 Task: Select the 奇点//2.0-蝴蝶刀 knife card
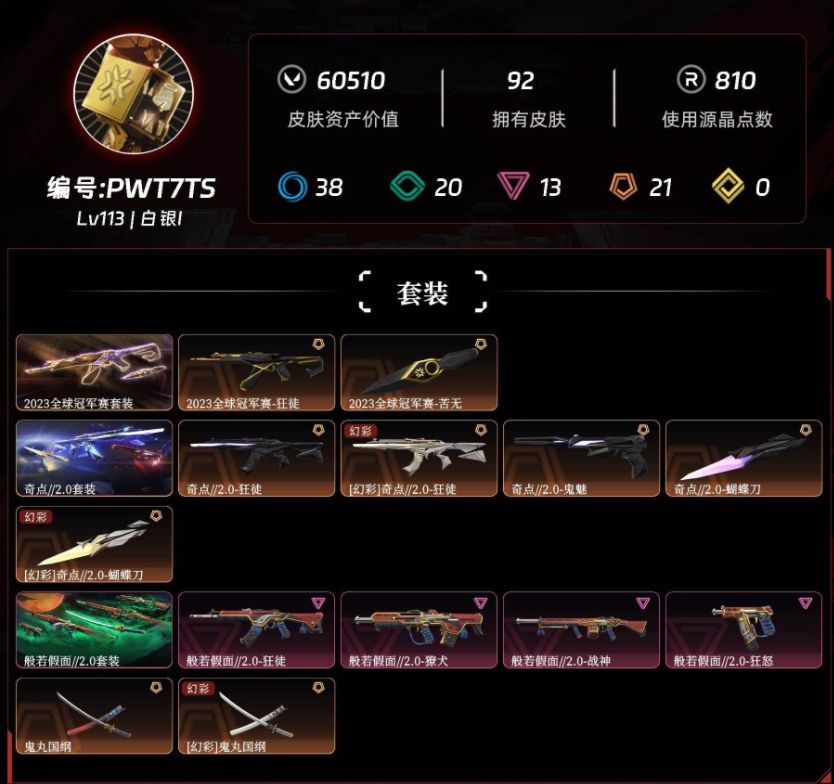744,458
